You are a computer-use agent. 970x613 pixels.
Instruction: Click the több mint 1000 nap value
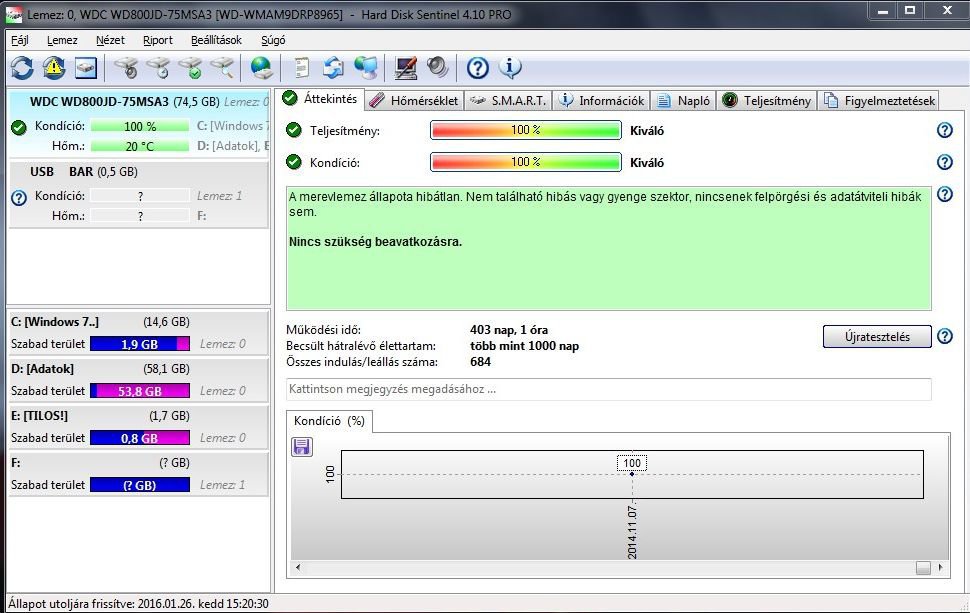tap(525, 346)
